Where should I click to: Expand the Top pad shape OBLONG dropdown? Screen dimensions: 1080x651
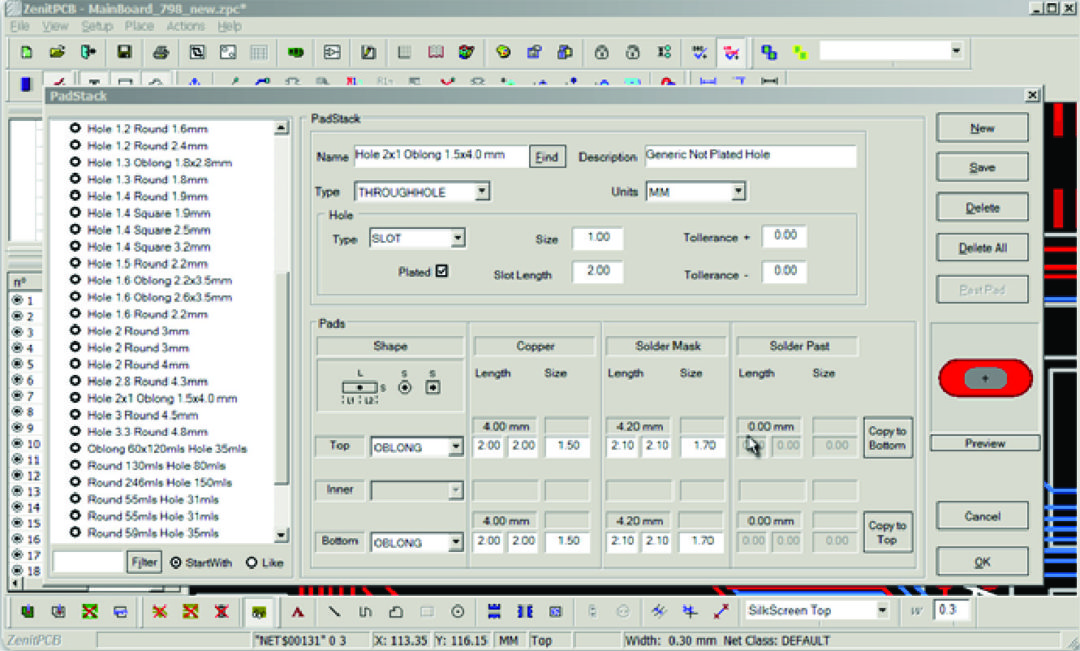455,447
